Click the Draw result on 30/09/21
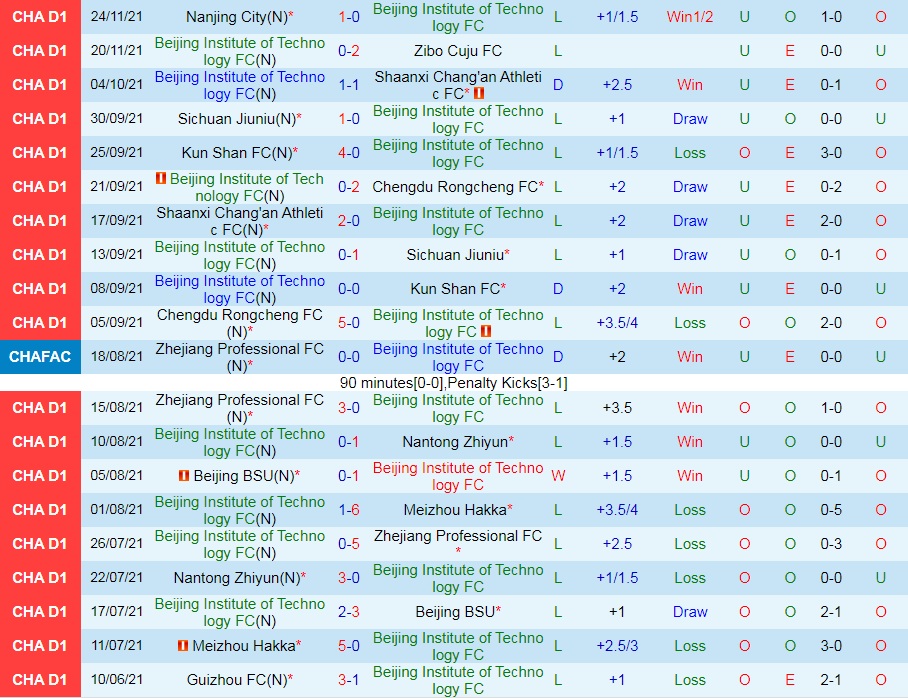The width and height of the screenshot is (908, 698). click(690, 119)
